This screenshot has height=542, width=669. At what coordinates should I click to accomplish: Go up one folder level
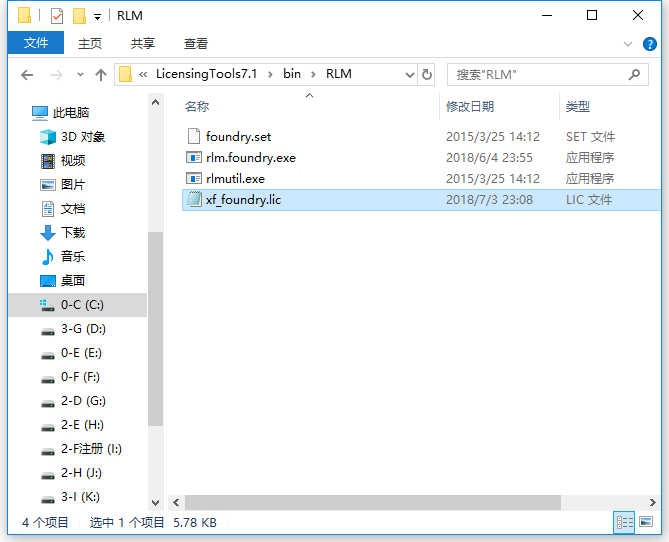(x=101, y=75)
